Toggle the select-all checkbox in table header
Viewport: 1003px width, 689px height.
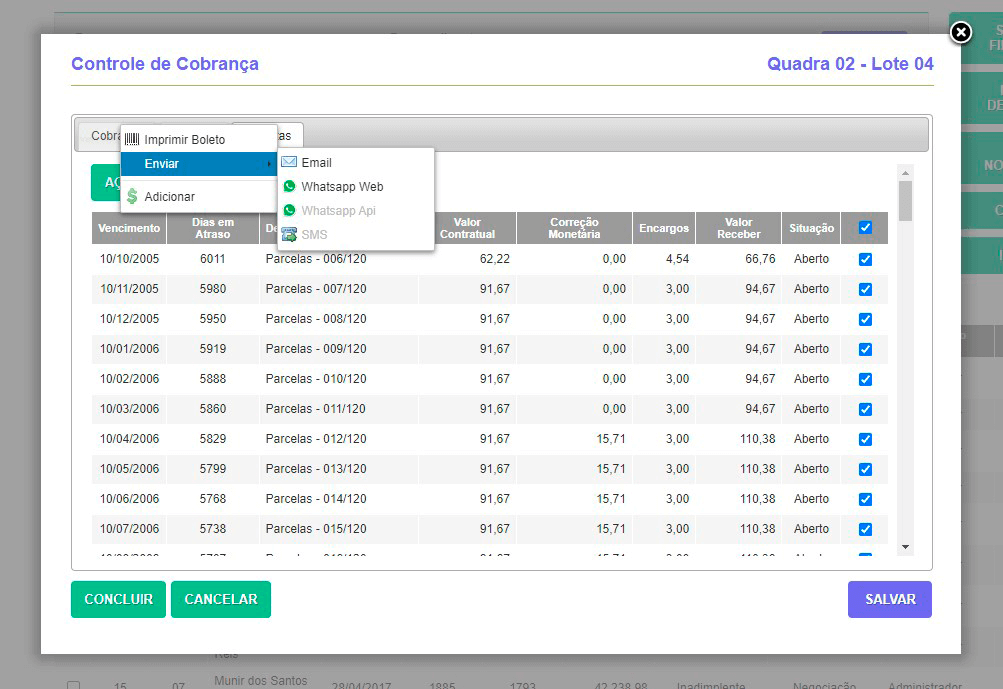pos(865,228)
